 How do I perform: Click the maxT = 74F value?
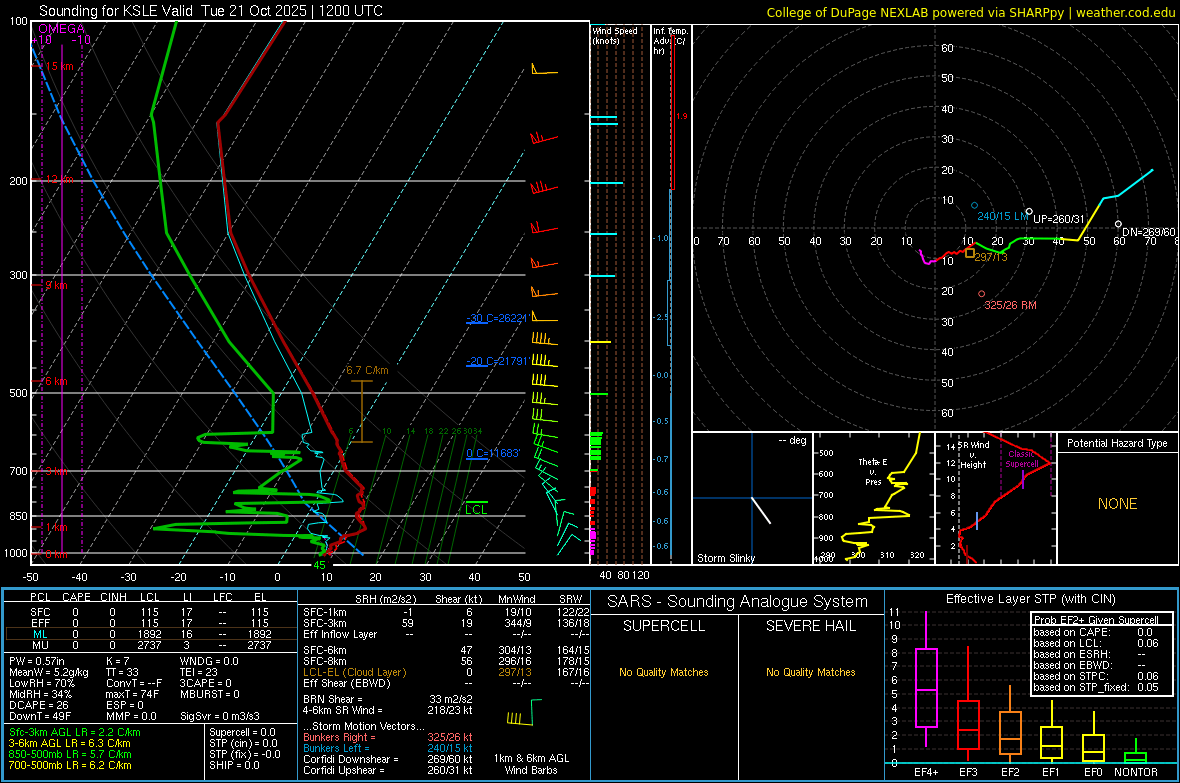pos(132,694)
